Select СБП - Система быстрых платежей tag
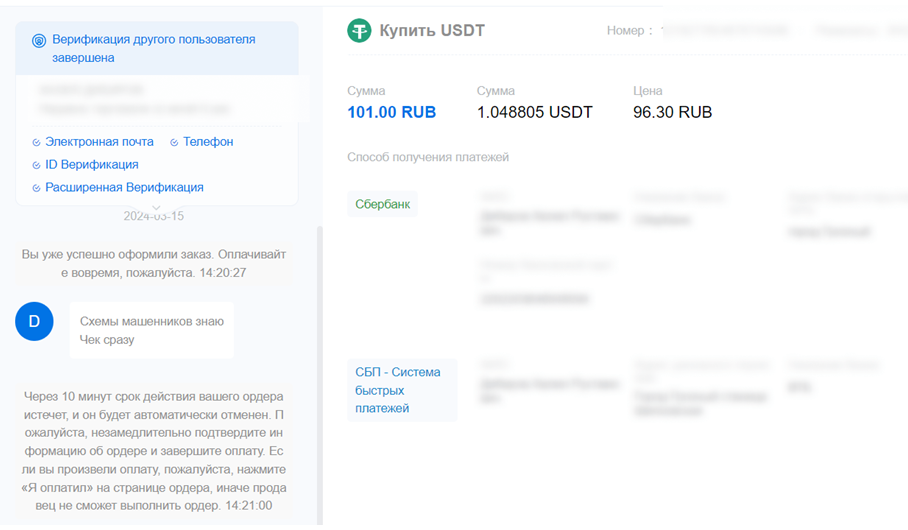This screenshot has width=908, height=530. tap(402, 390)
